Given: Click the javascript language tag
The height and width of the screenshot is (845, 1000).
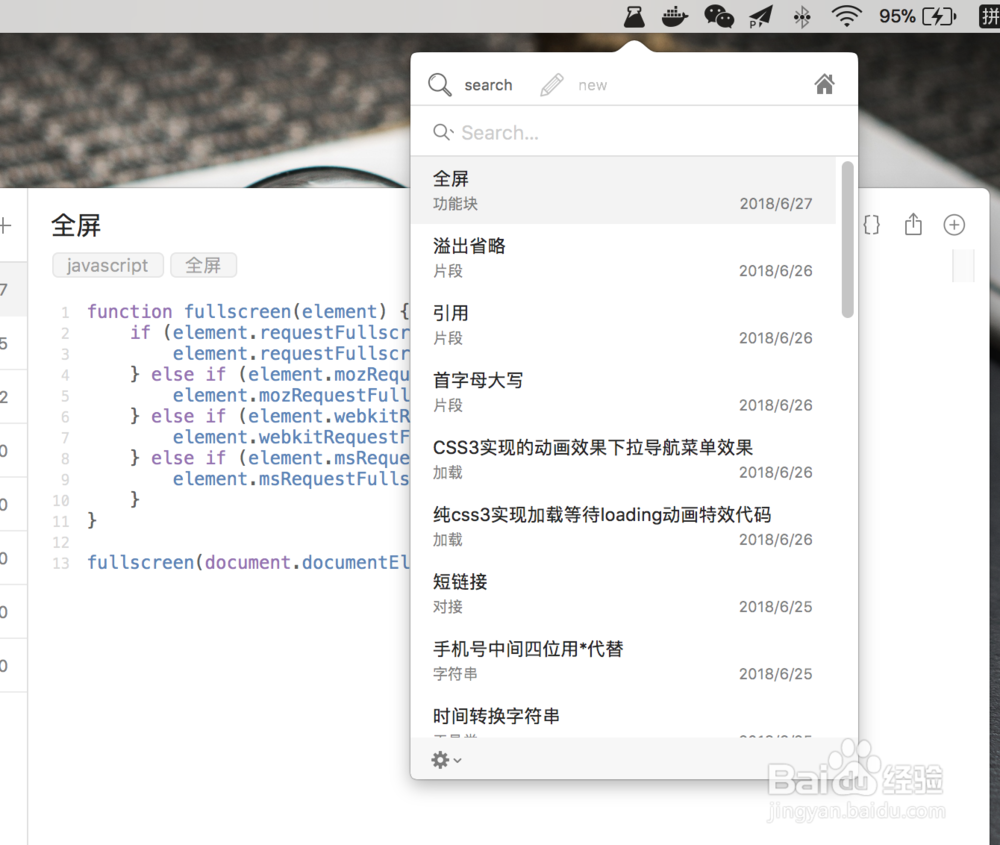Looking at the screenshot, I should 108,265.
